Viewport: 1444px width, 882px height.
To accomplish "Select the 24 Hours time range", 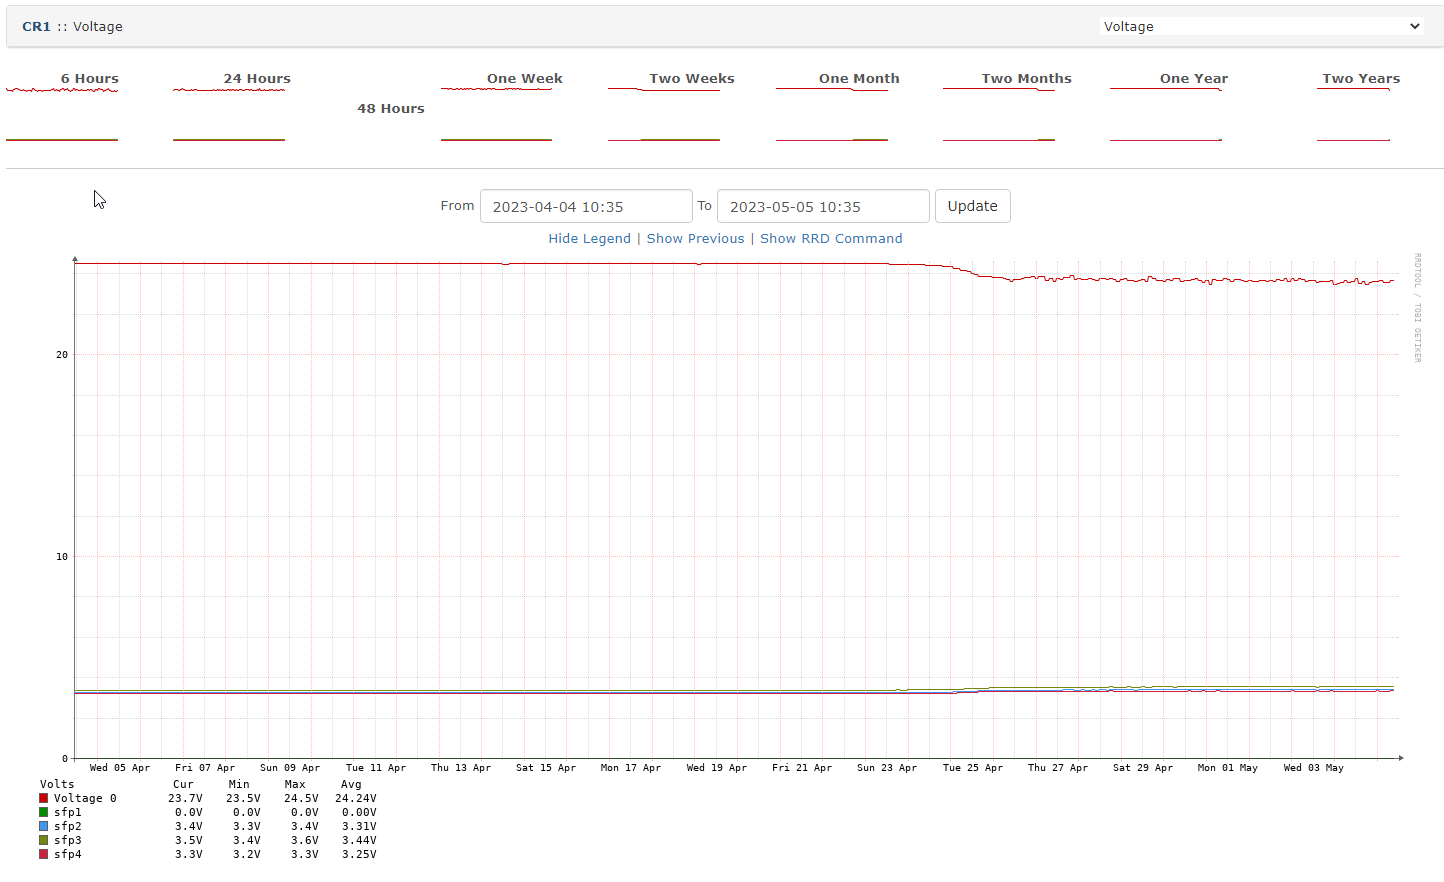I will point(257,79).
